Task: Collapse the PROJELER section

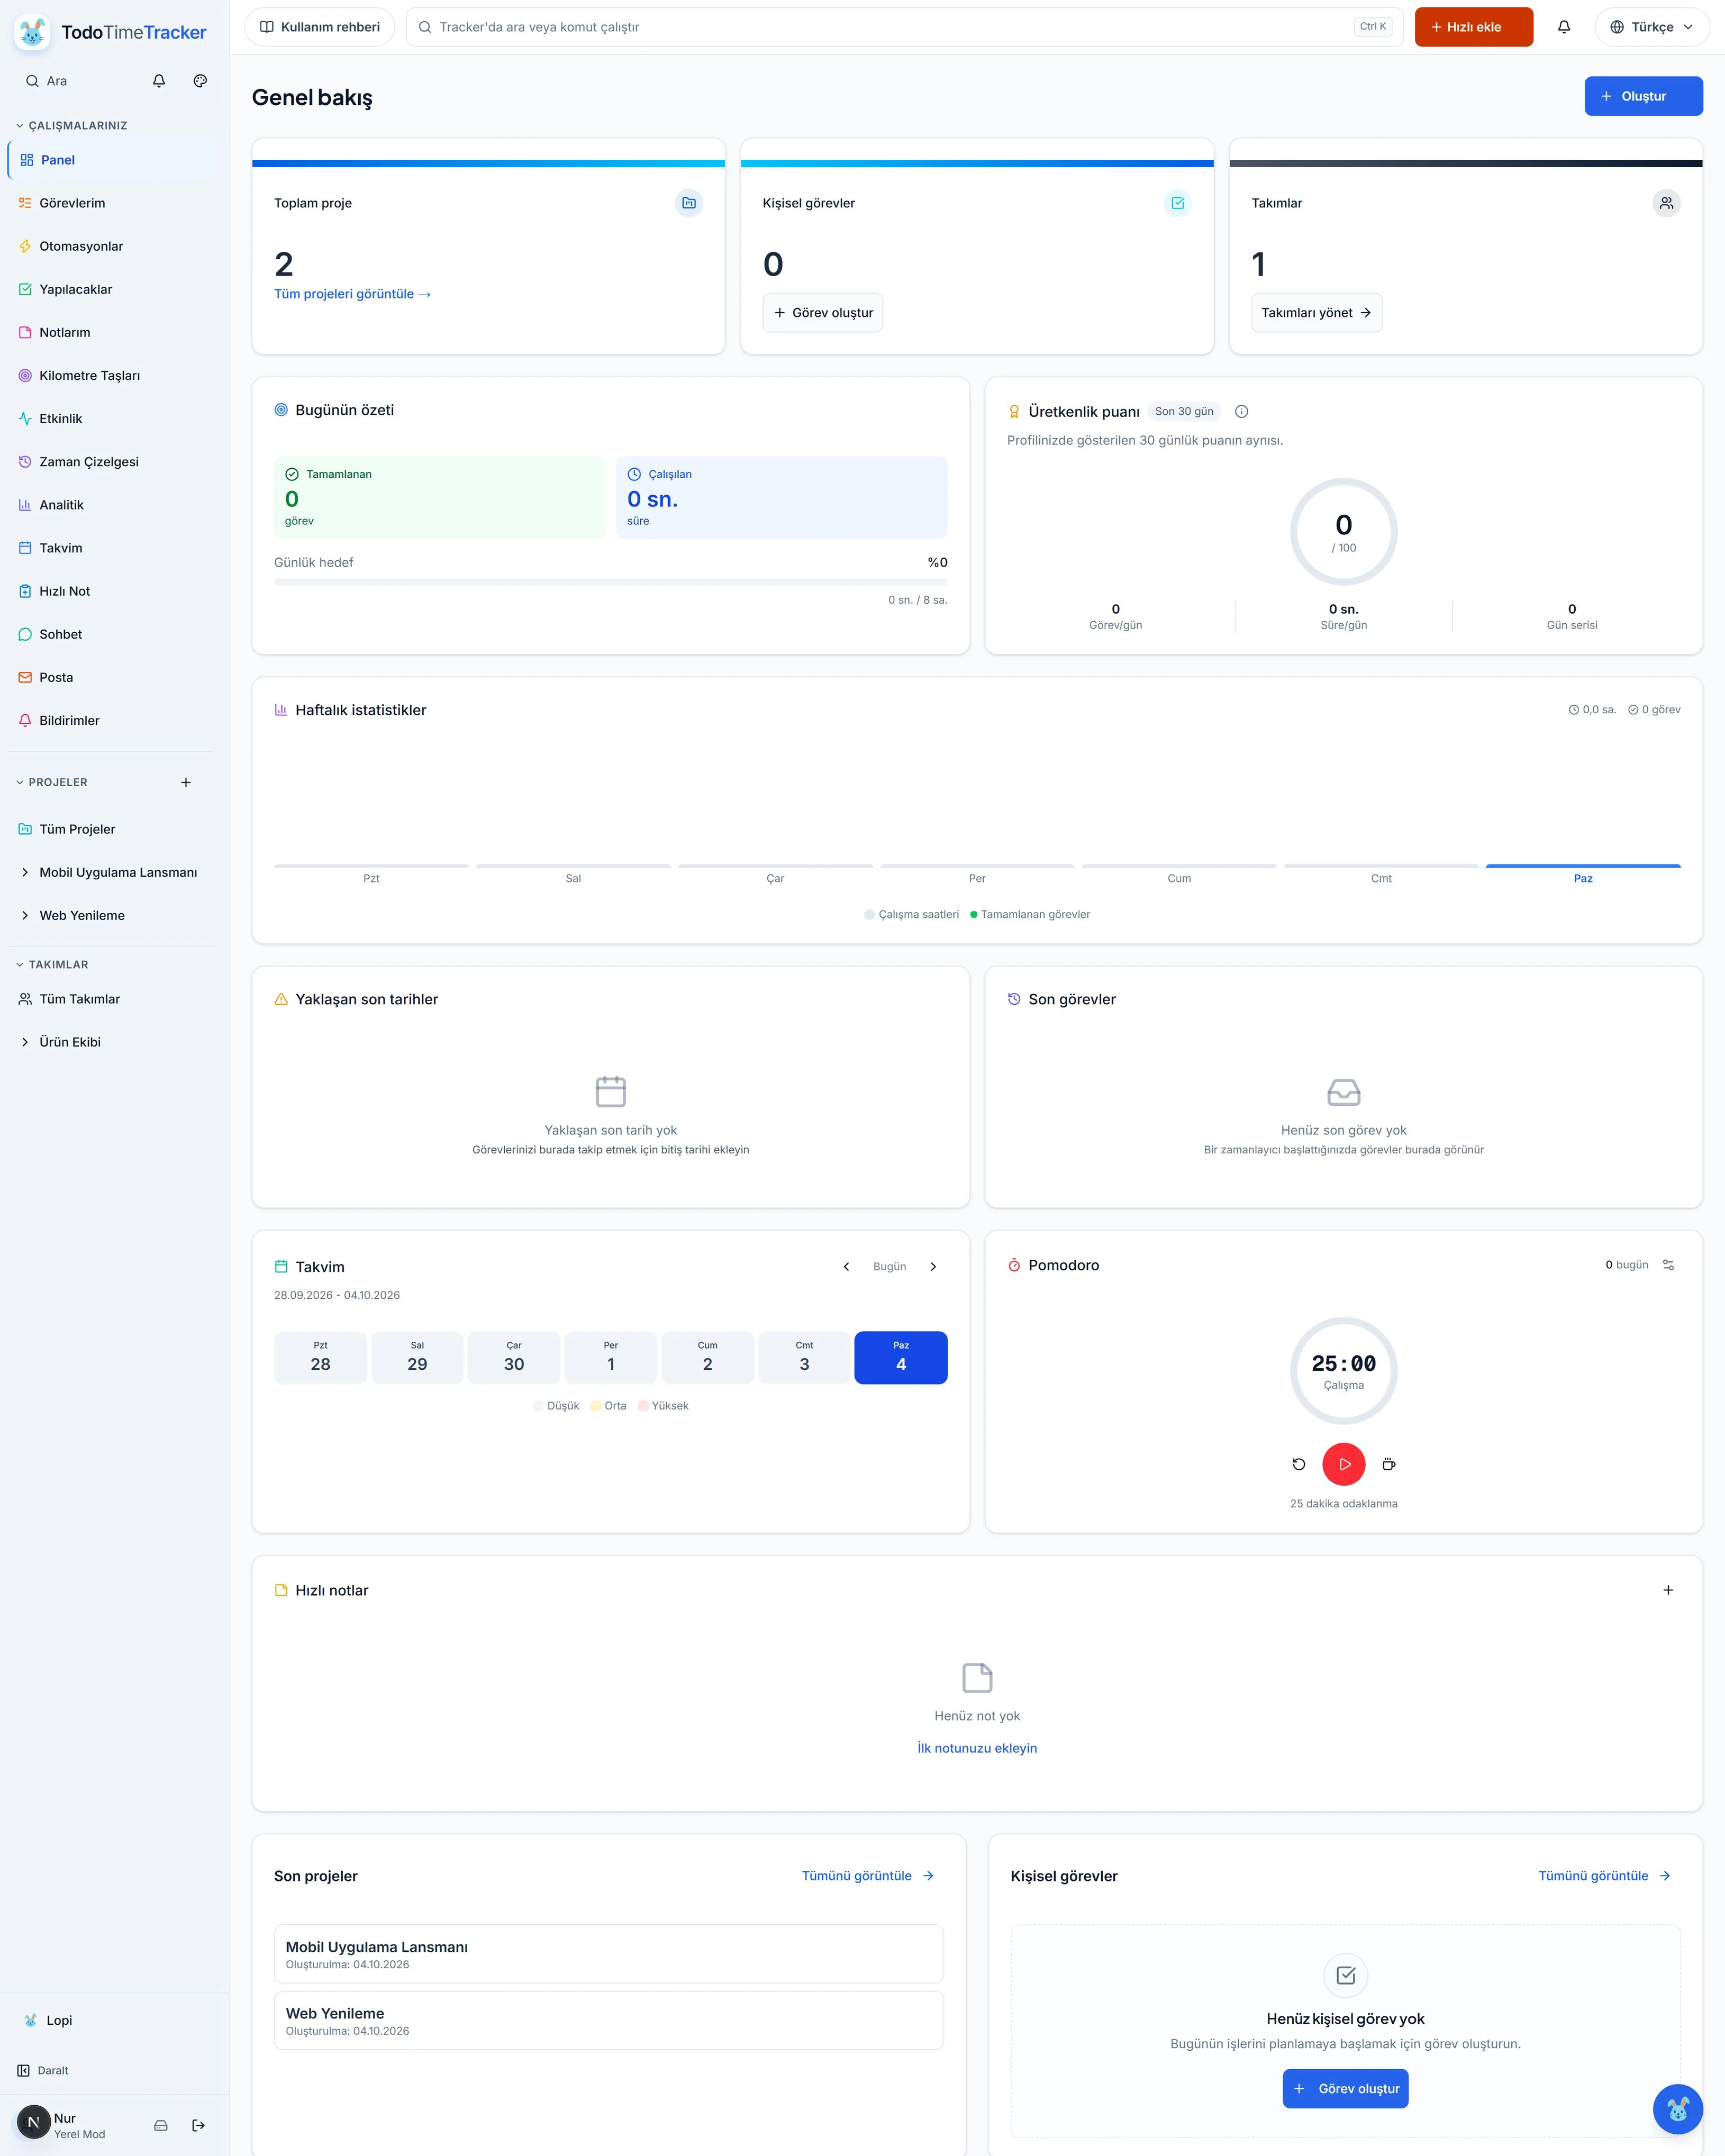Action: click(x=52, y=782)
